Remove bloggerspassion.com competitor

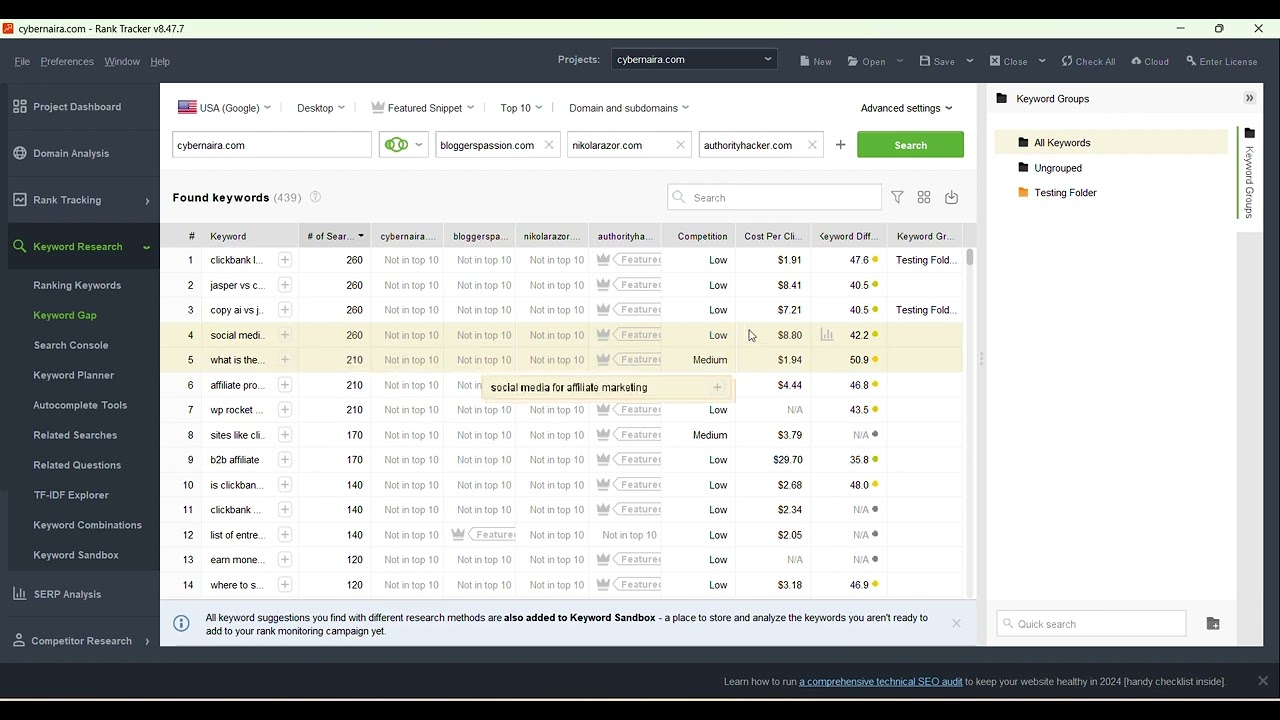[549, 145]
